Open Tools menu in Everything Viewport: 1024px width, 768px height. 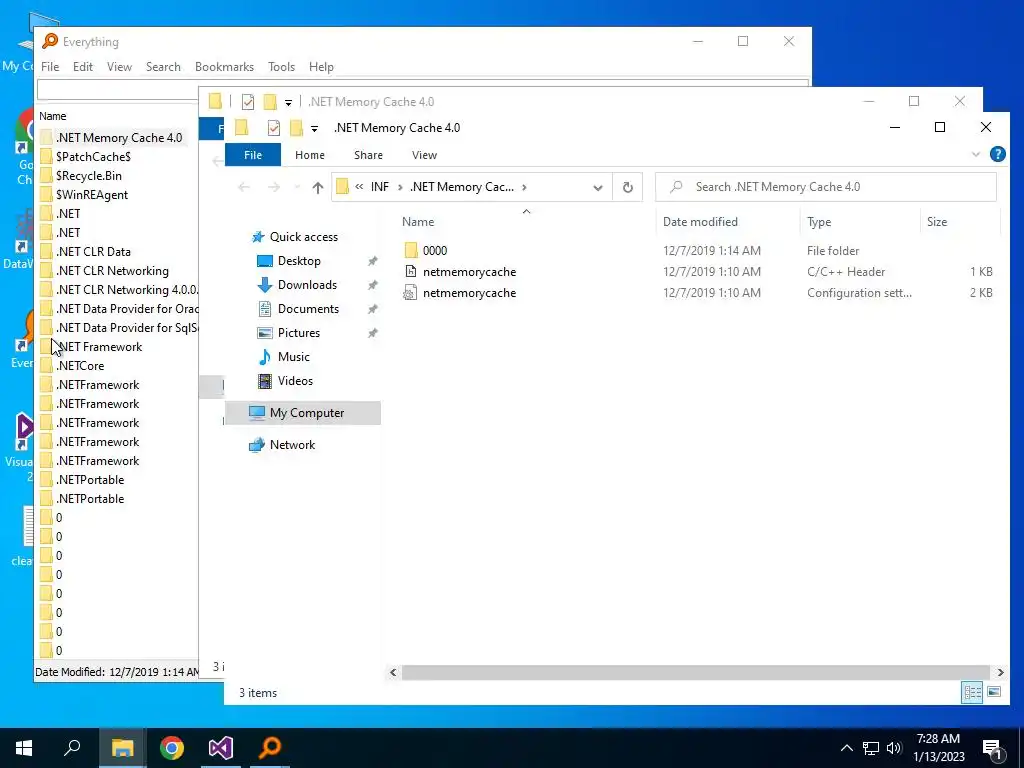281,67
